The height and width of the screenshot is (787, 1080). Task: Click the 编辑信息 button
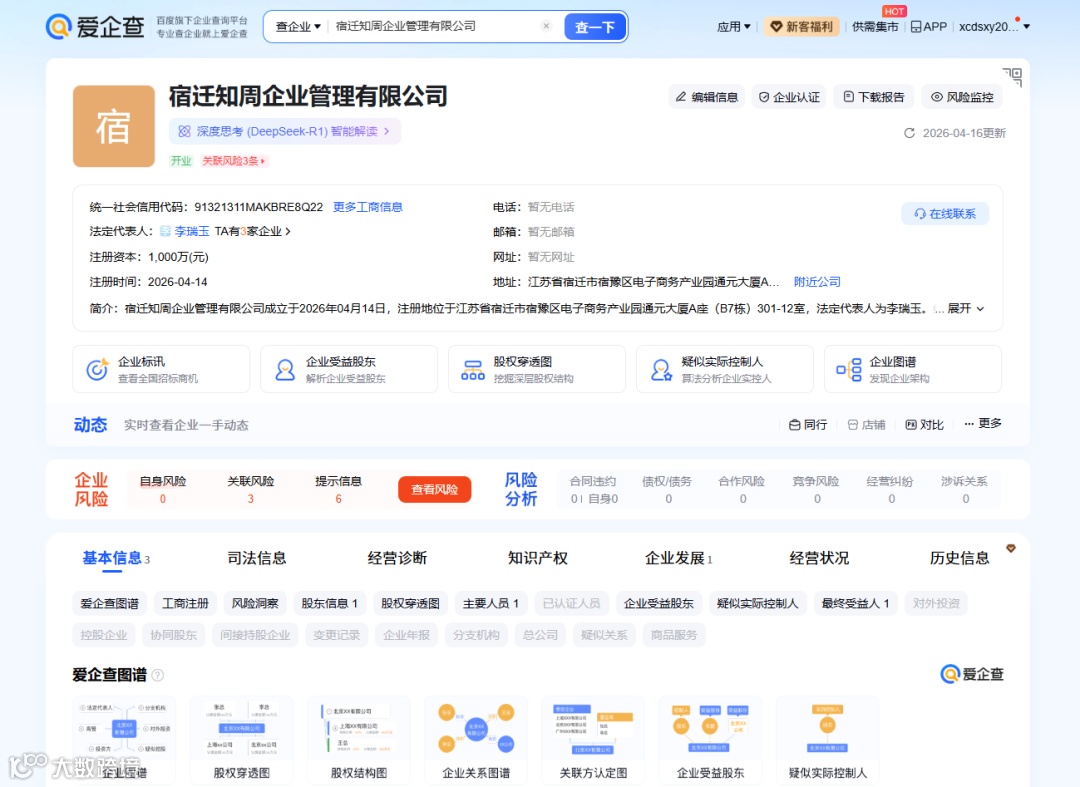pyautogui.click(x=707, y=97)
